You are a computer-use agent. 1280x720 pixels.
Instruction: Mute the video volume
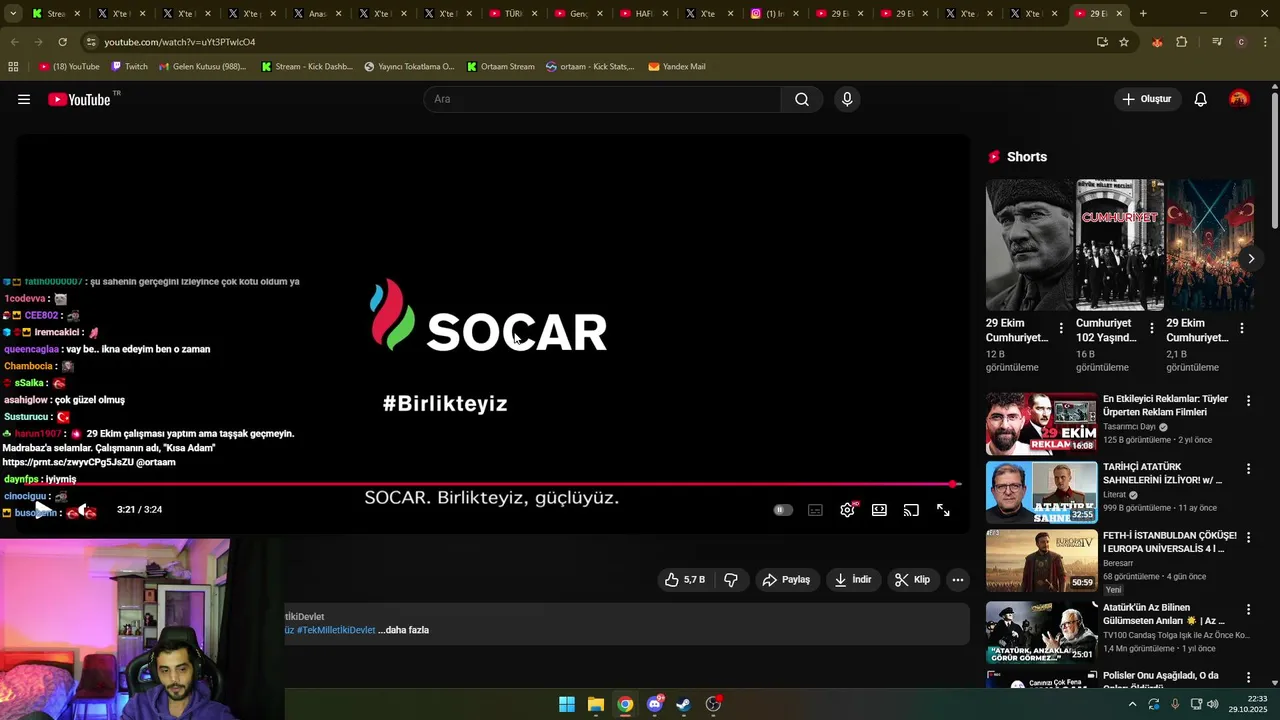[x=86, y=510]
